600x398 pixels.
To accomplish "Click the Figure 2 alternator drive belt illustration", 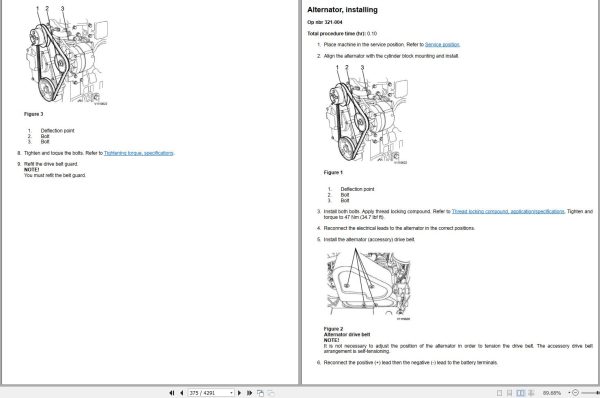I will [x=368, y=284].
